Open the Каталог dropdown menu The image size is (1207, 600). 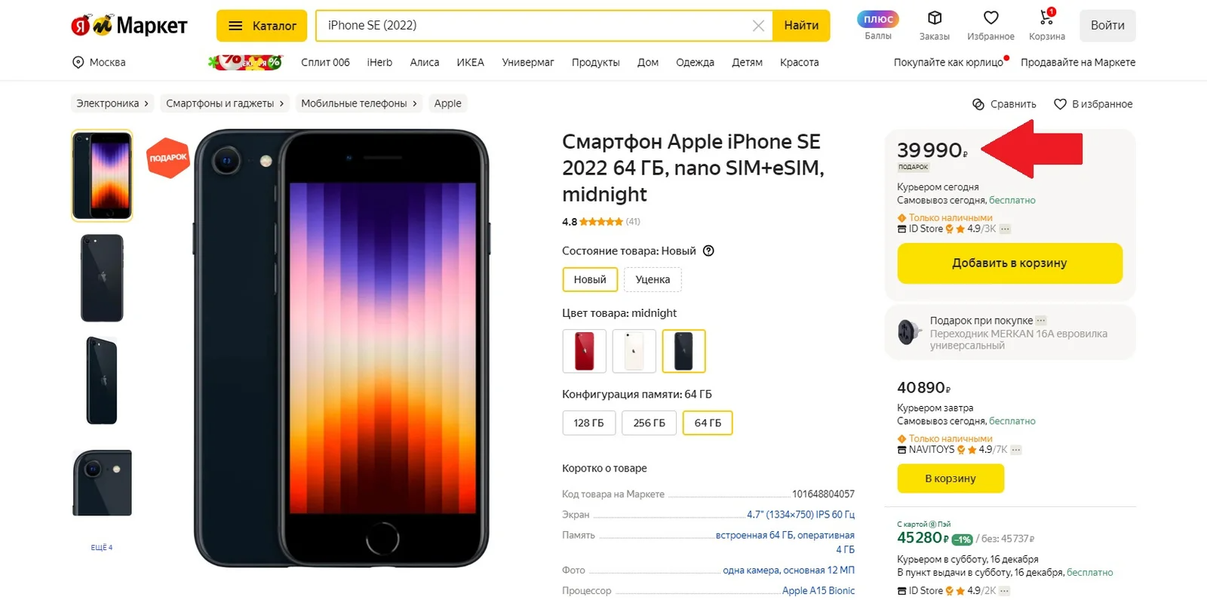[262, 26]
